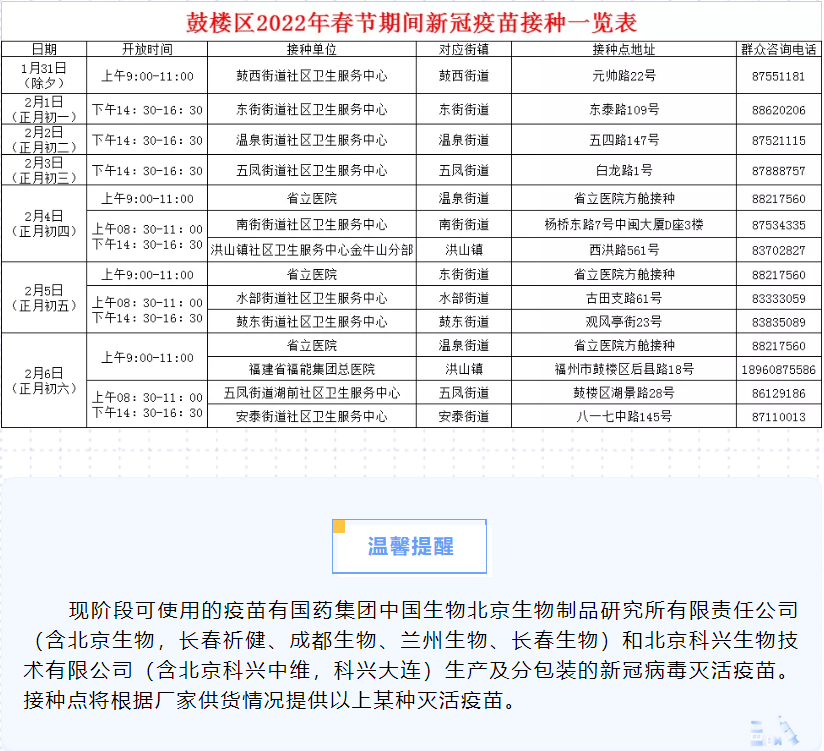Select paragraph line 接种点将根据厂家供货情况提供以上某种灭活疫苗
This screenshot has height=751, width=824.
(x=270, y=700)
